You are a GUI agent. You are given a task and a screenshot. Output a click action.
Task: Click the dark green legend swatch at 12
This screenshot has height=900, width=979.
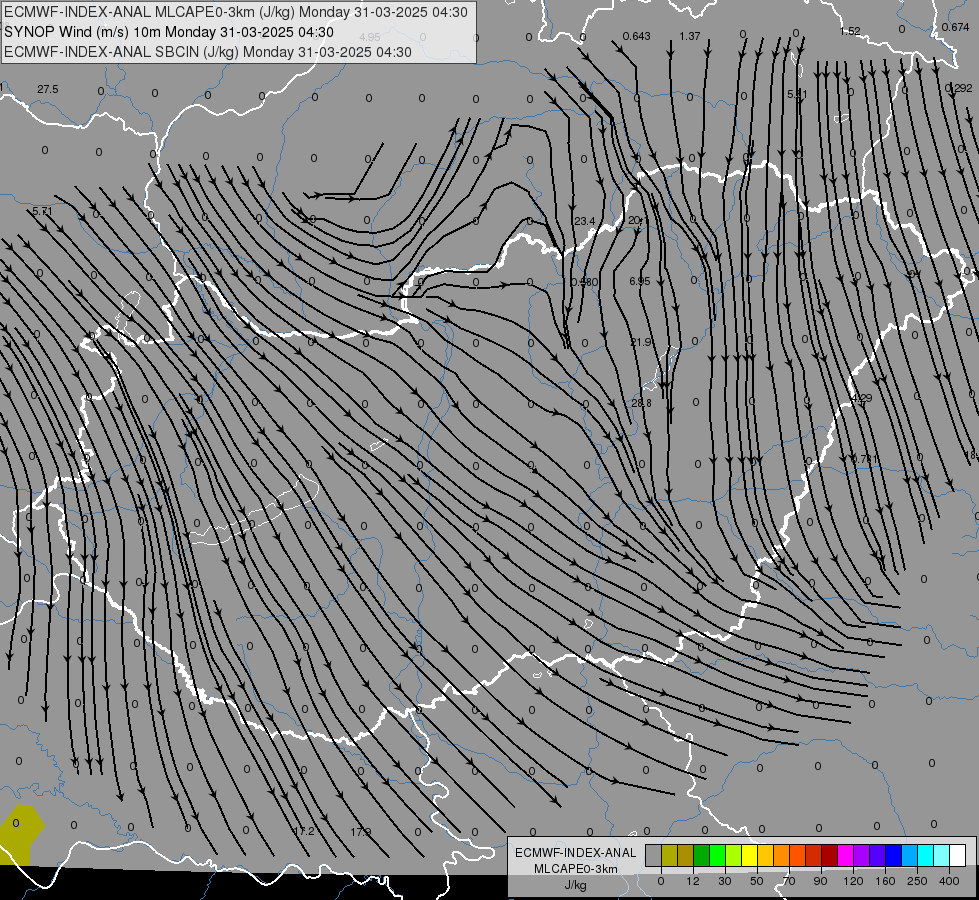pos(702,856)
